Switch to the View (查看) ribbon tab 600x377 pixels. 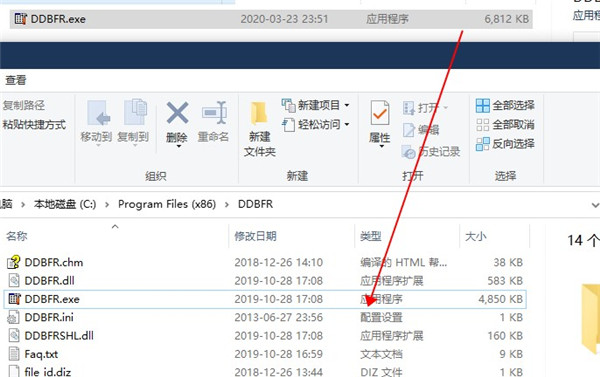click(x=16, y=80)
